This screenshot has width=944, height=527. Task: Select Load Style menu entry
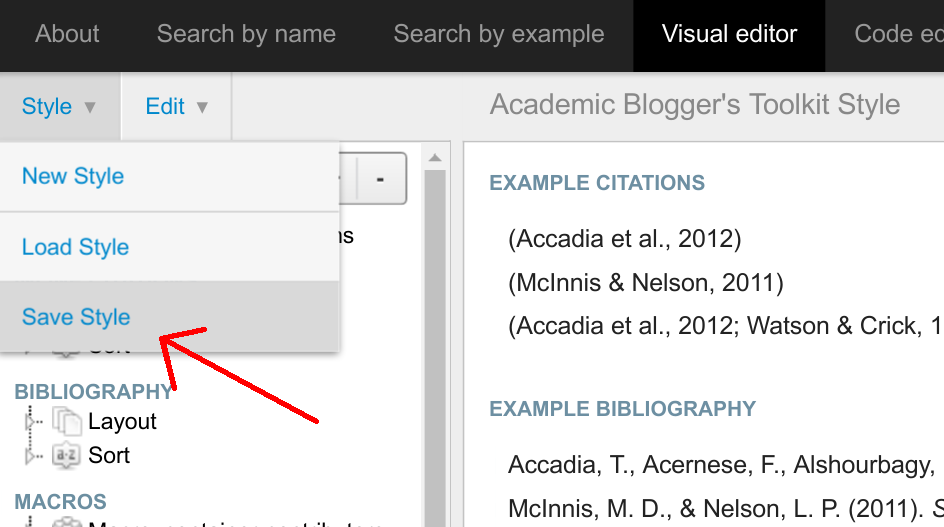point(76,247)
